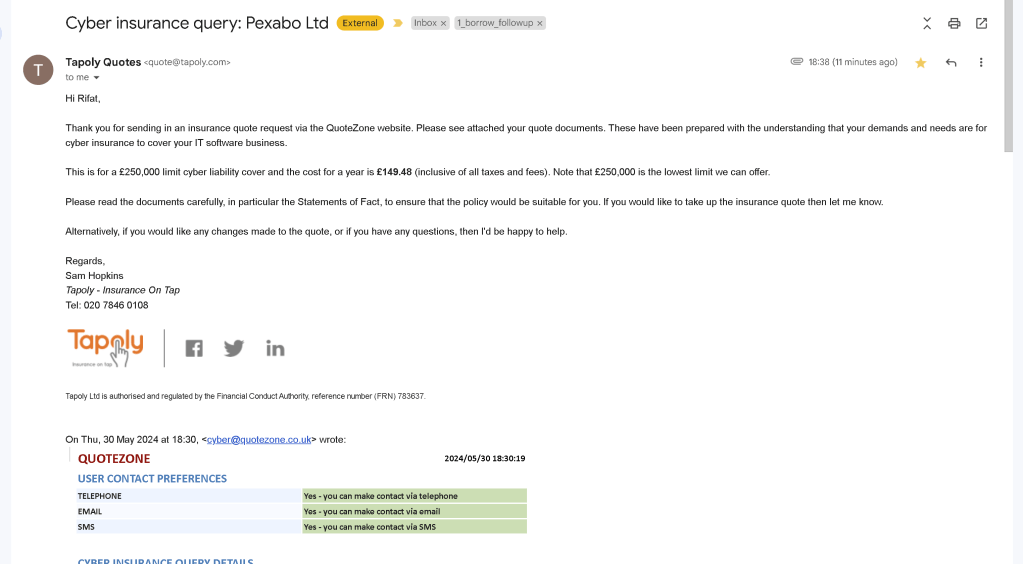This screenshot has height=564, width=1023.
Task: Open Tapoly's Twitter icon link
Action: (234, 349)
